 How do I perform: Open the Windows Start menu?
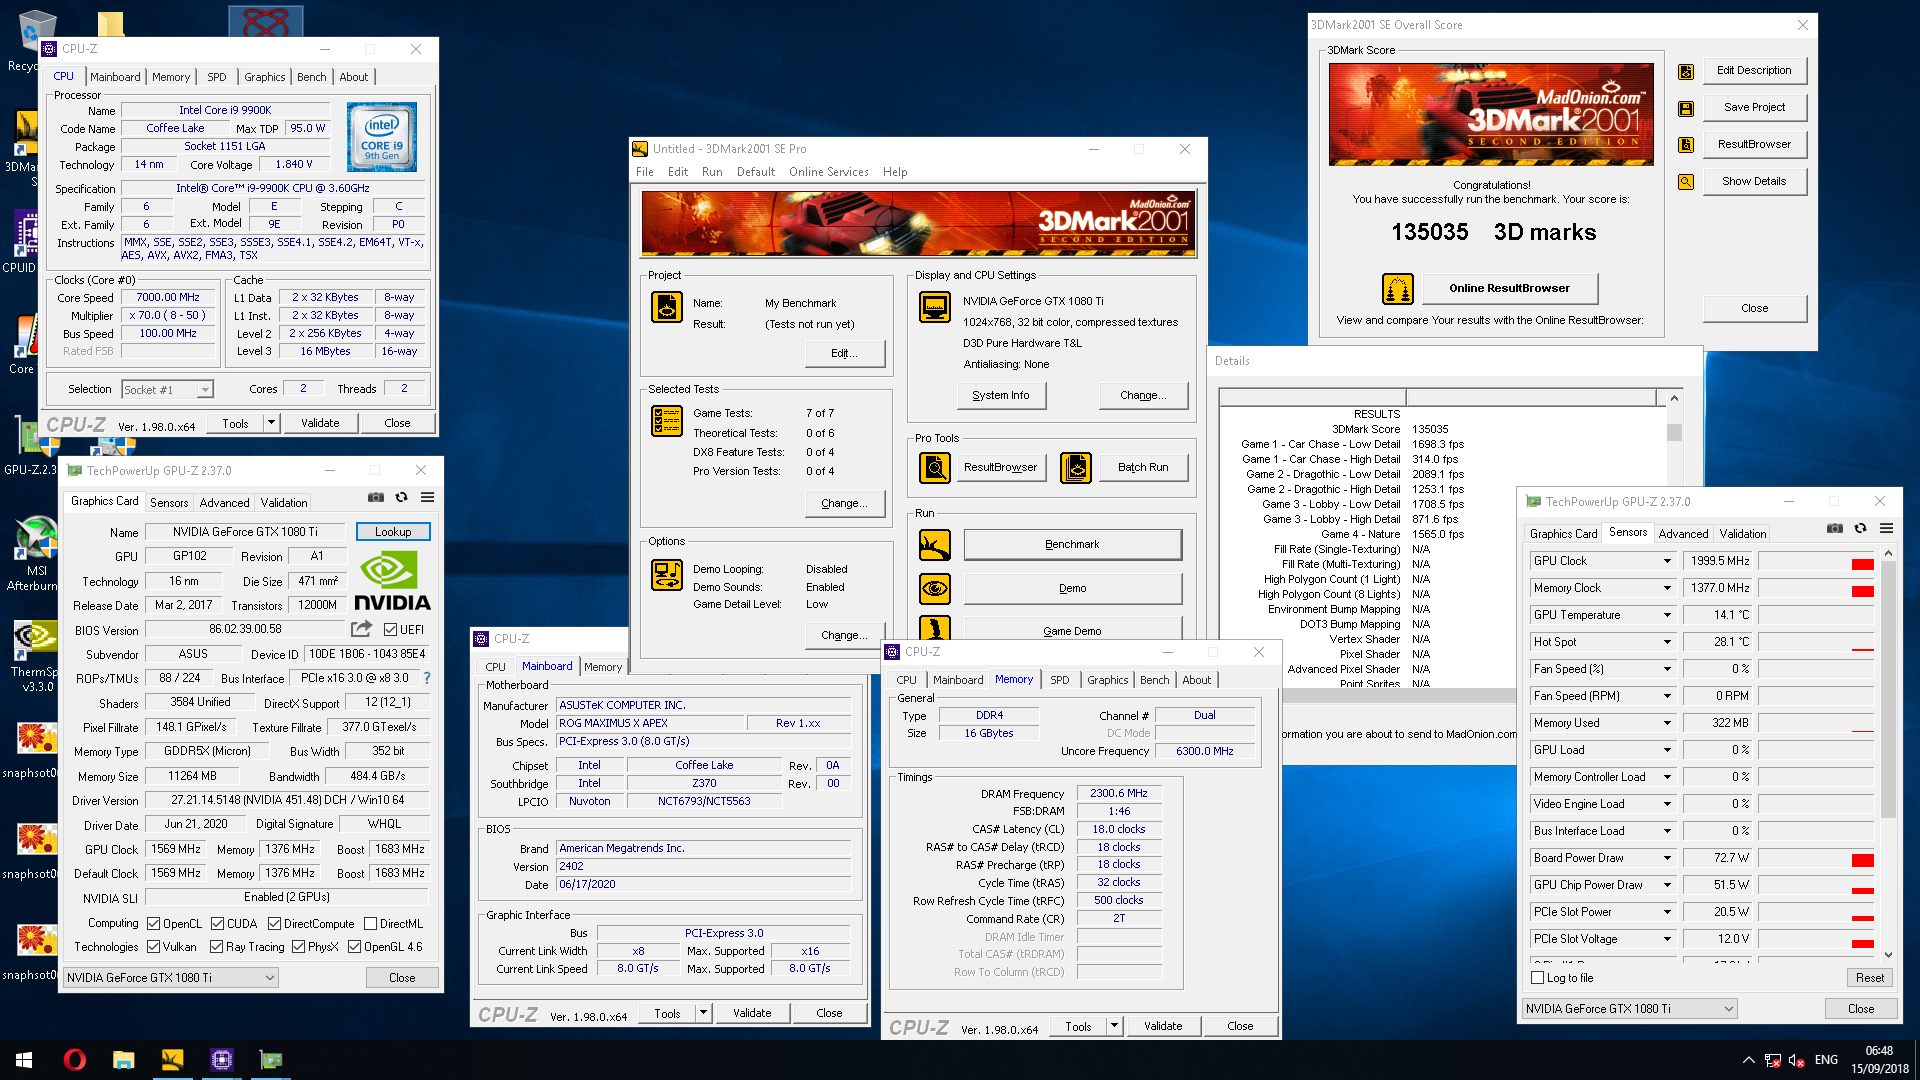point(25,1060)
